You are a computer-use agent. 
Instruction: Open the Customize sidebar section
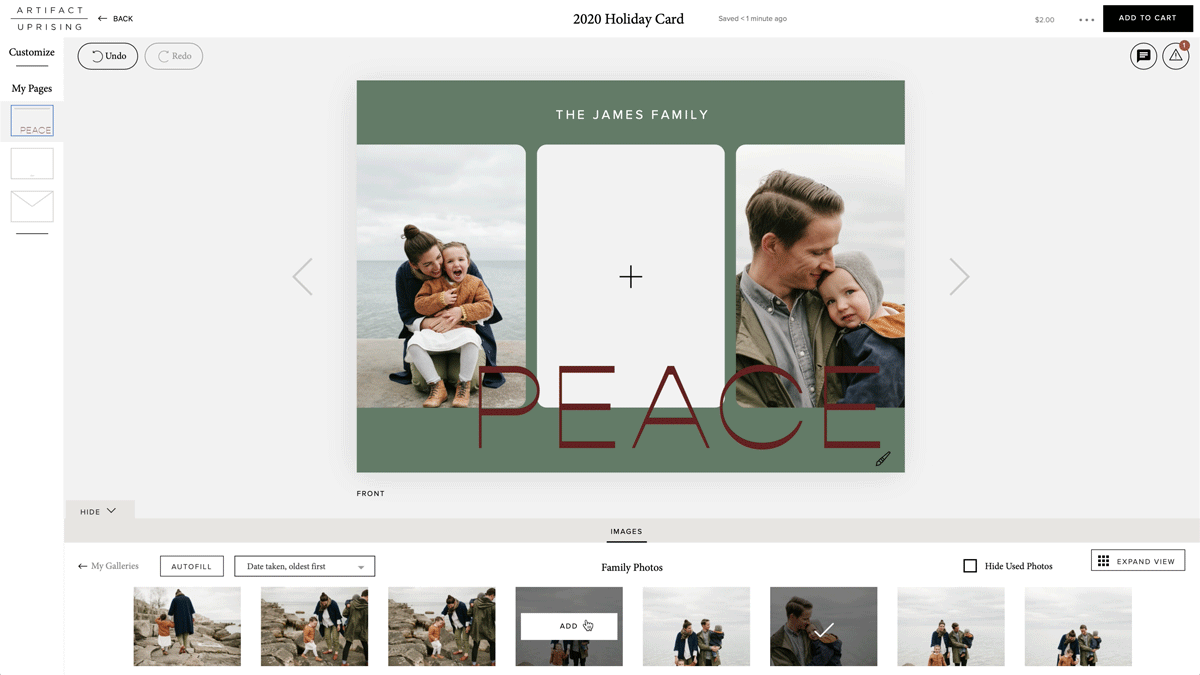coord(32,52)
